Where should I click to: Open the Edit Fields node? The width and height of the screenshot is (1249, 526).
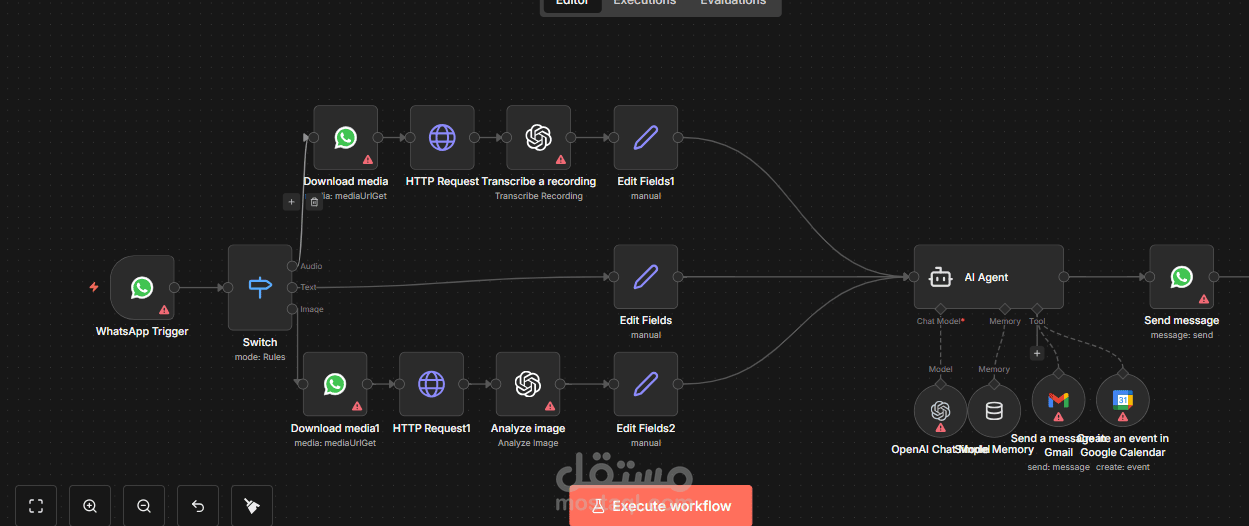pos(646,277)
